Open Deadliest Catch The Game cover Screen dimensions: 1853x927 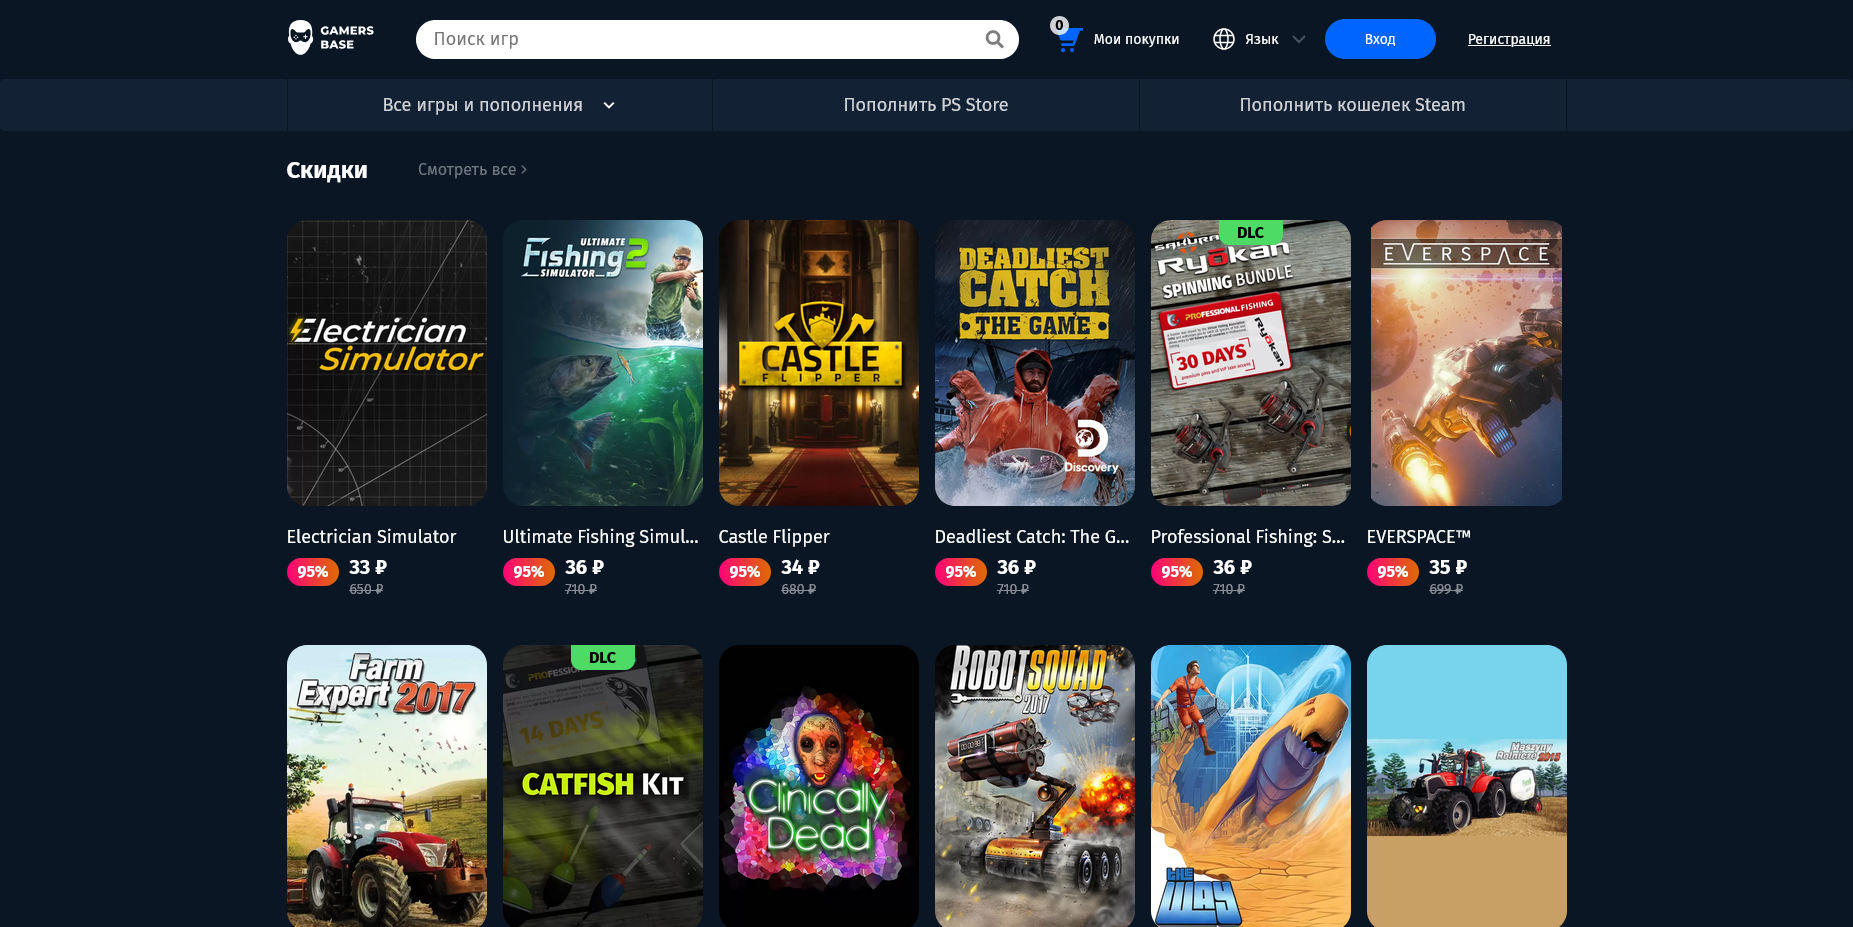pyautogui.click(x=1035, y=363)
